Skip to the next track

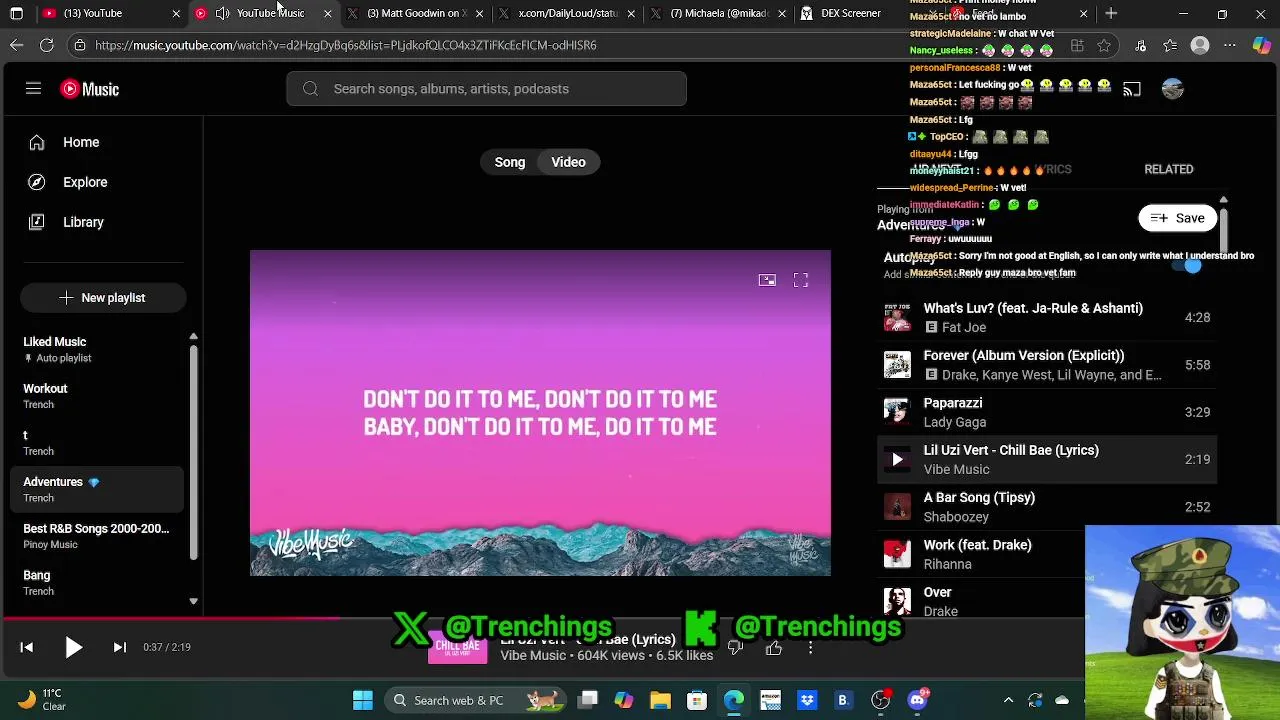tap(120, 647)
